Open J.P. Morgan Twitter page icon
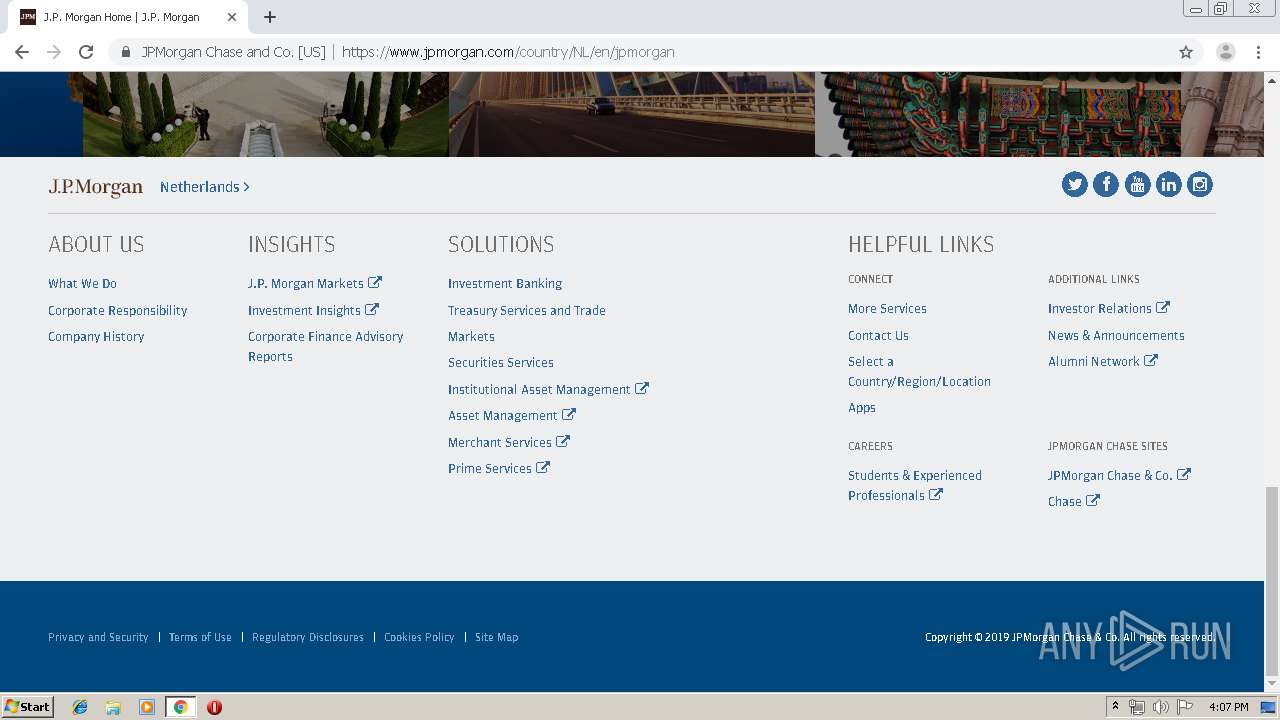Image resolution: width=1280 pixels, height=720 pixels. 1074,184
